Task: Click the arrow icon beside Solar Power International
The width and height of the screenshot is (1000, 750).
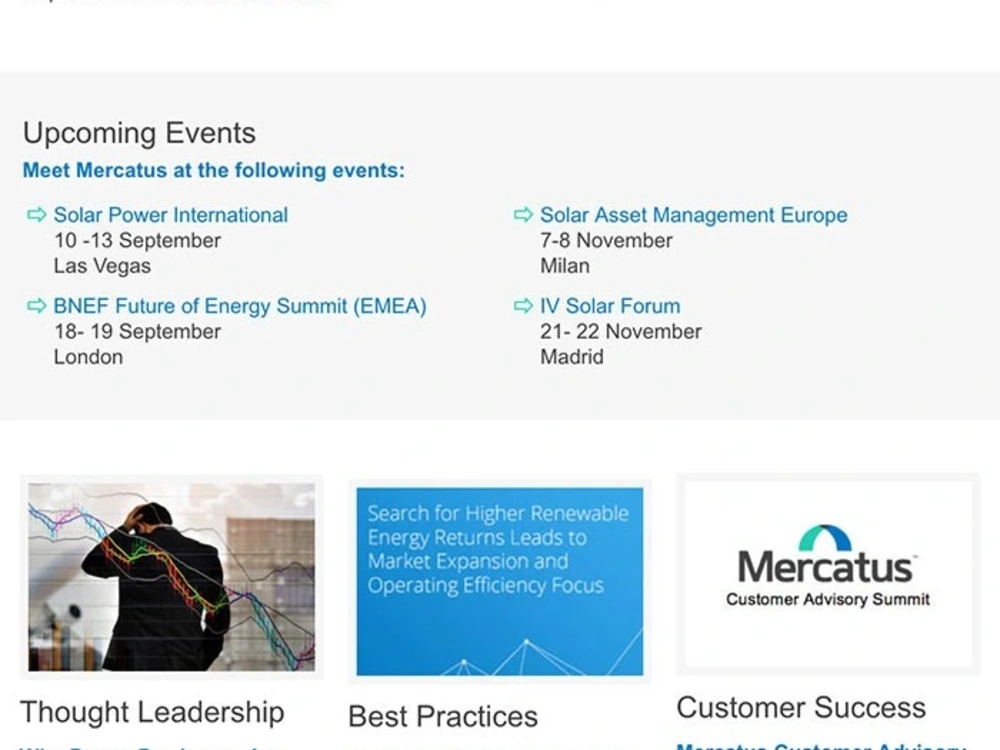Action: coord(37,215)
